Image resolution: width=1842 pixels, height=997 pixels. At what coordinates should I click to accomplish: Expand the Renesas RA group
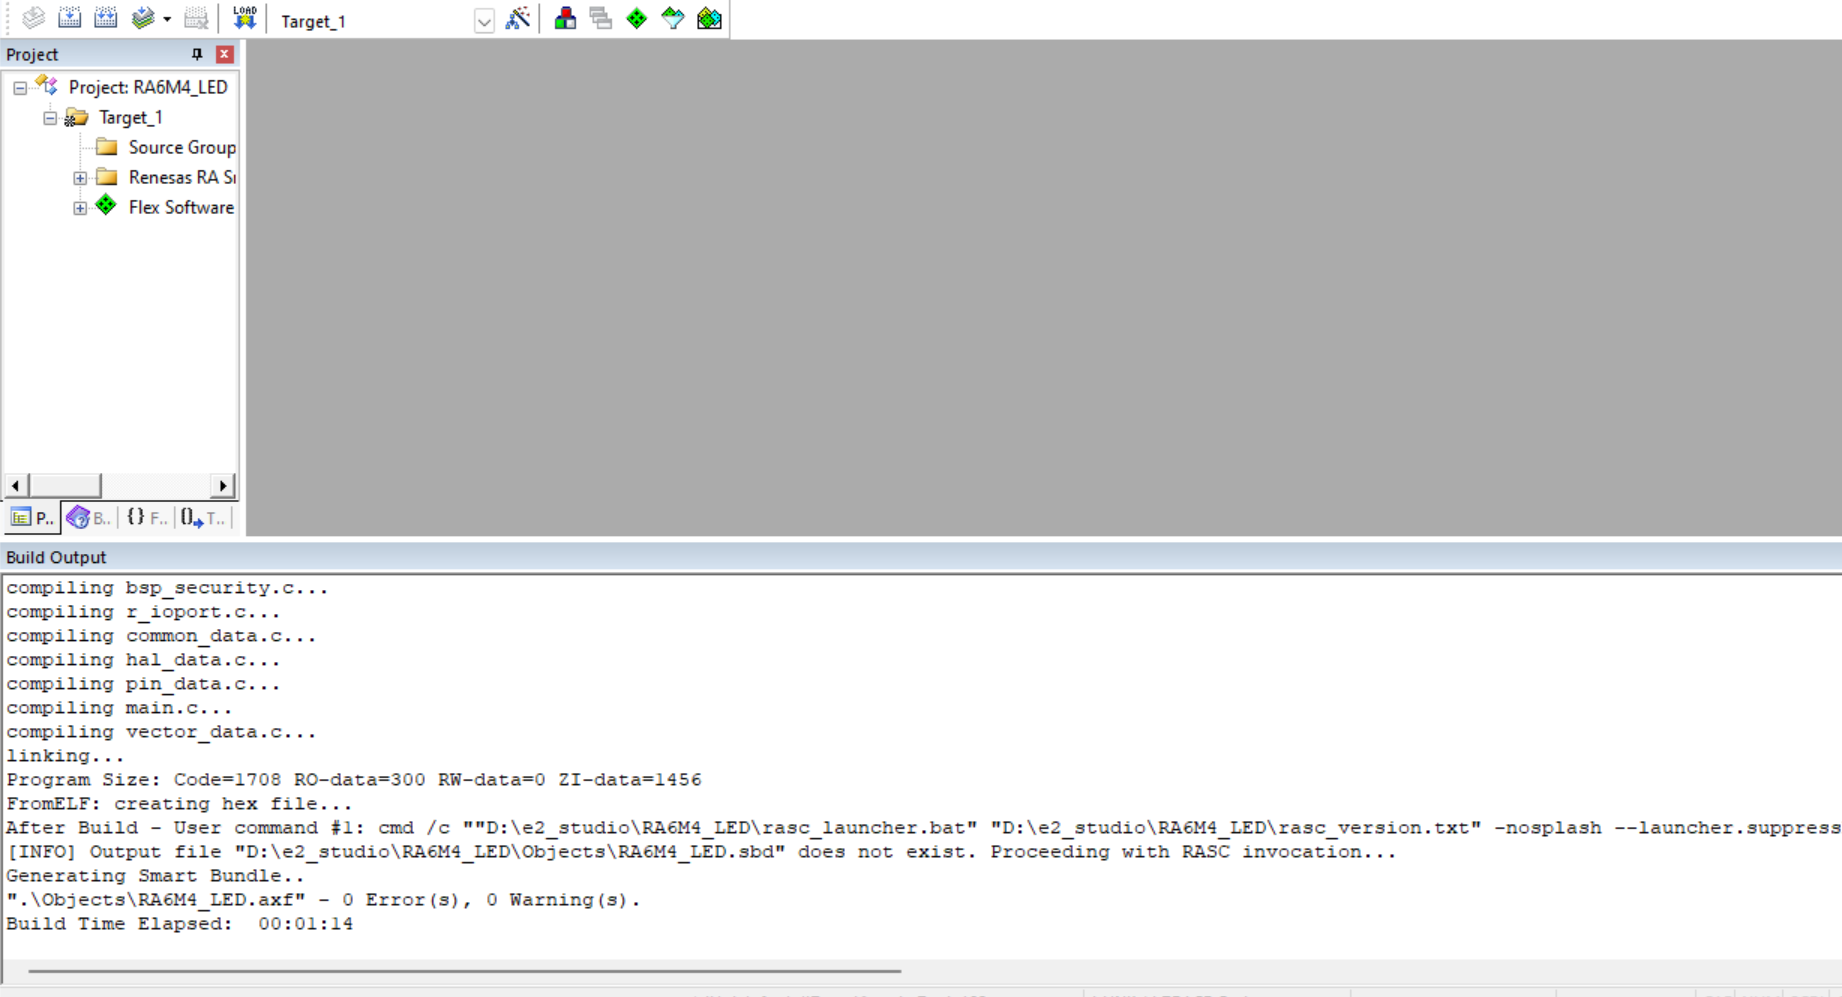point(80,178)
